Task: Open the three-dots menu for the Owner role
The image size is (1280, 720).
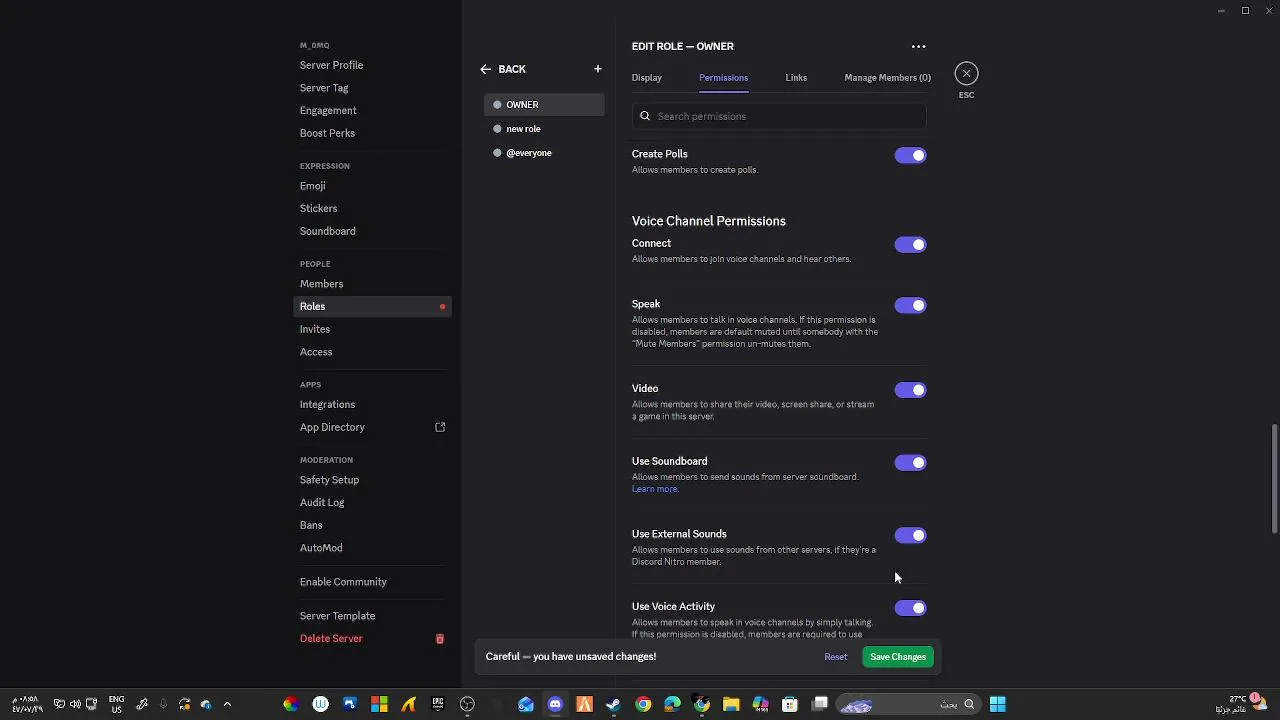Action: (x=918, y=46)
